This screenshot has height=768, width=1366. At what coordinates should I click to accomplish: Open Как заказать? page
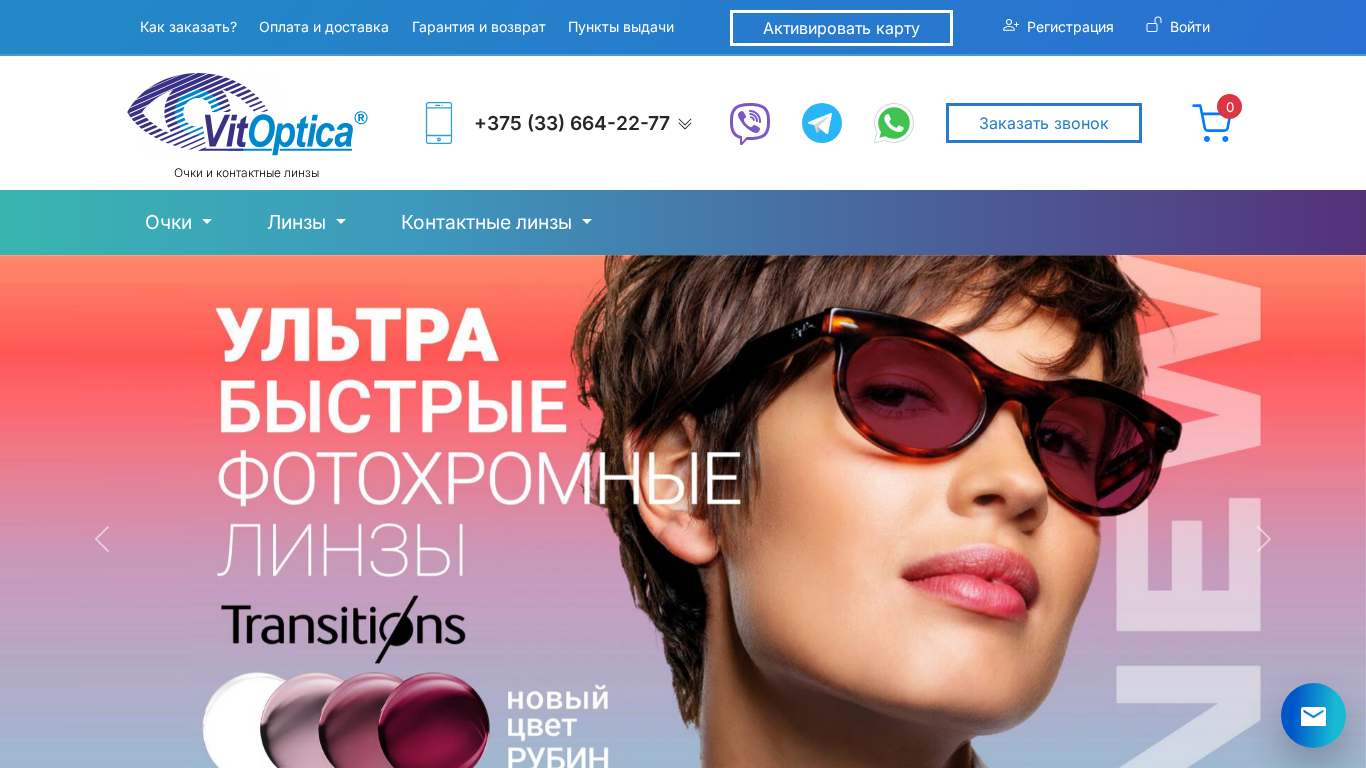(x=188, y=27)
